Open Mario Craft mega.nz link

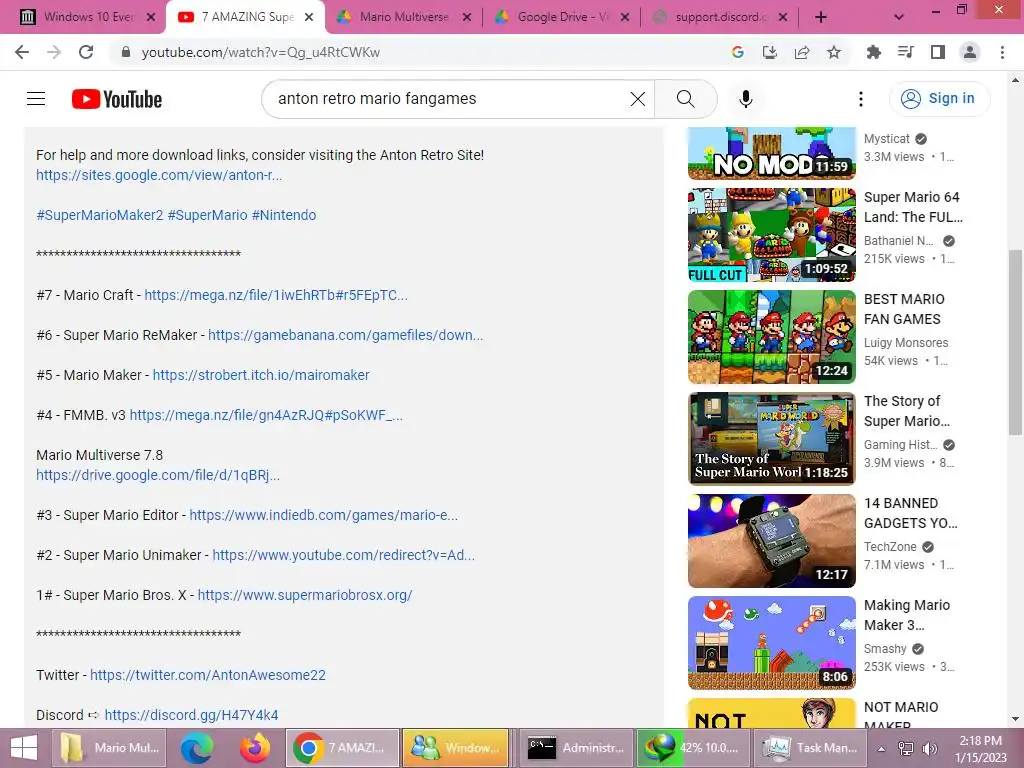[276, 295]
